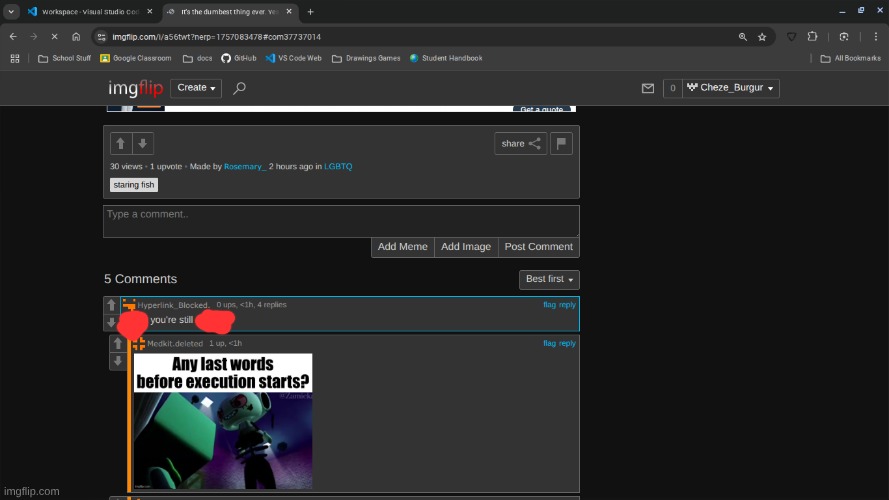The width and height of the screenshot is (889, 500).
Task: Stop loading the page
Action: coord(54,37)
